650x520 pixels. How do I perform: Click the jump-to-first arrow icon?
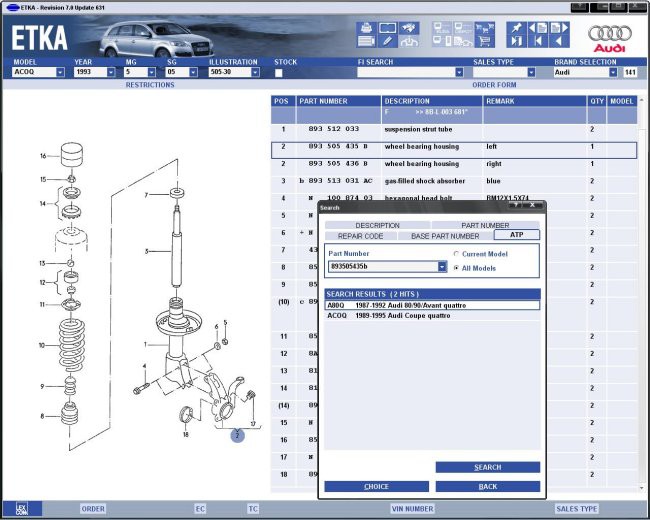click(538, 41)
